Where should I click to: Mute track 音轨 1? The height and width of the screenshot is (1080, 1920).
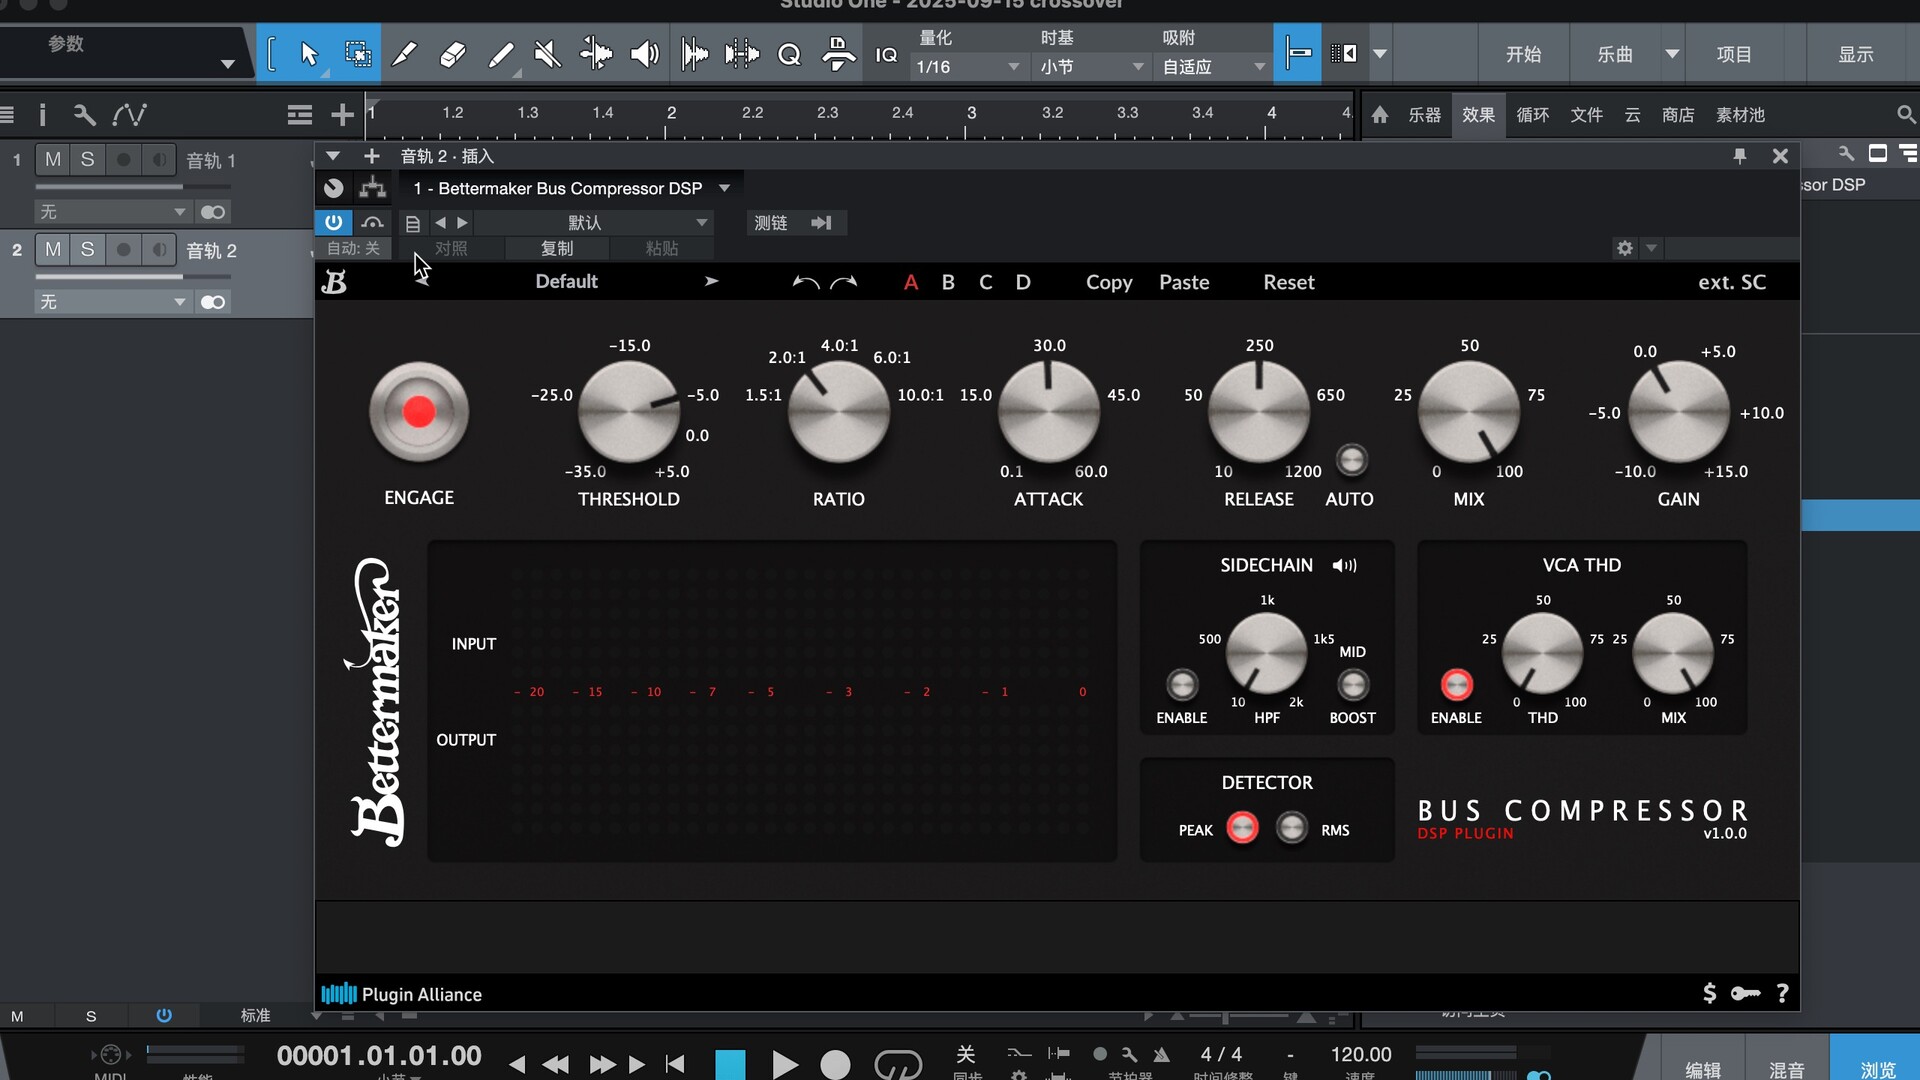click(53, 160)
